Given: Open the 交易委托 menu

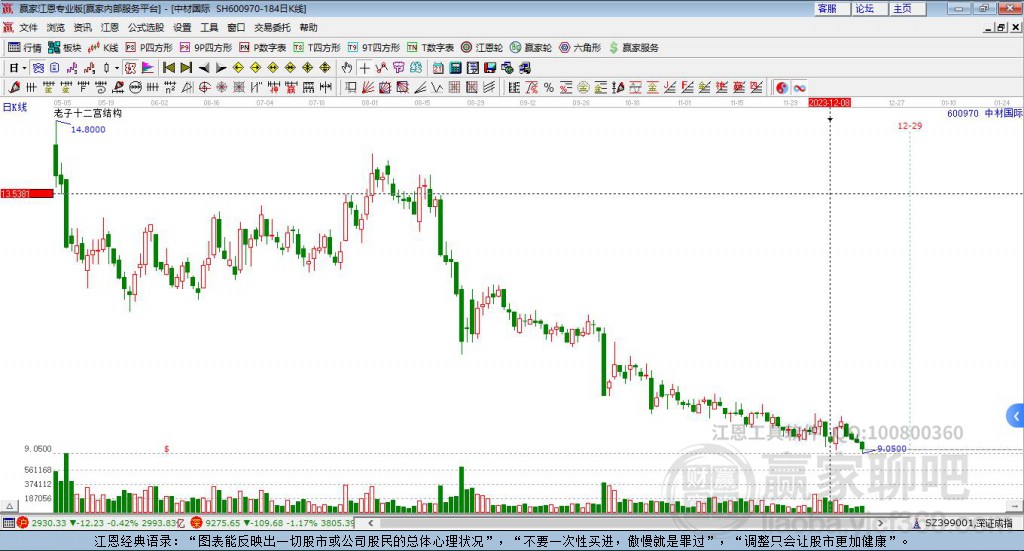Looking at the screenshot, I should [272, 27].
